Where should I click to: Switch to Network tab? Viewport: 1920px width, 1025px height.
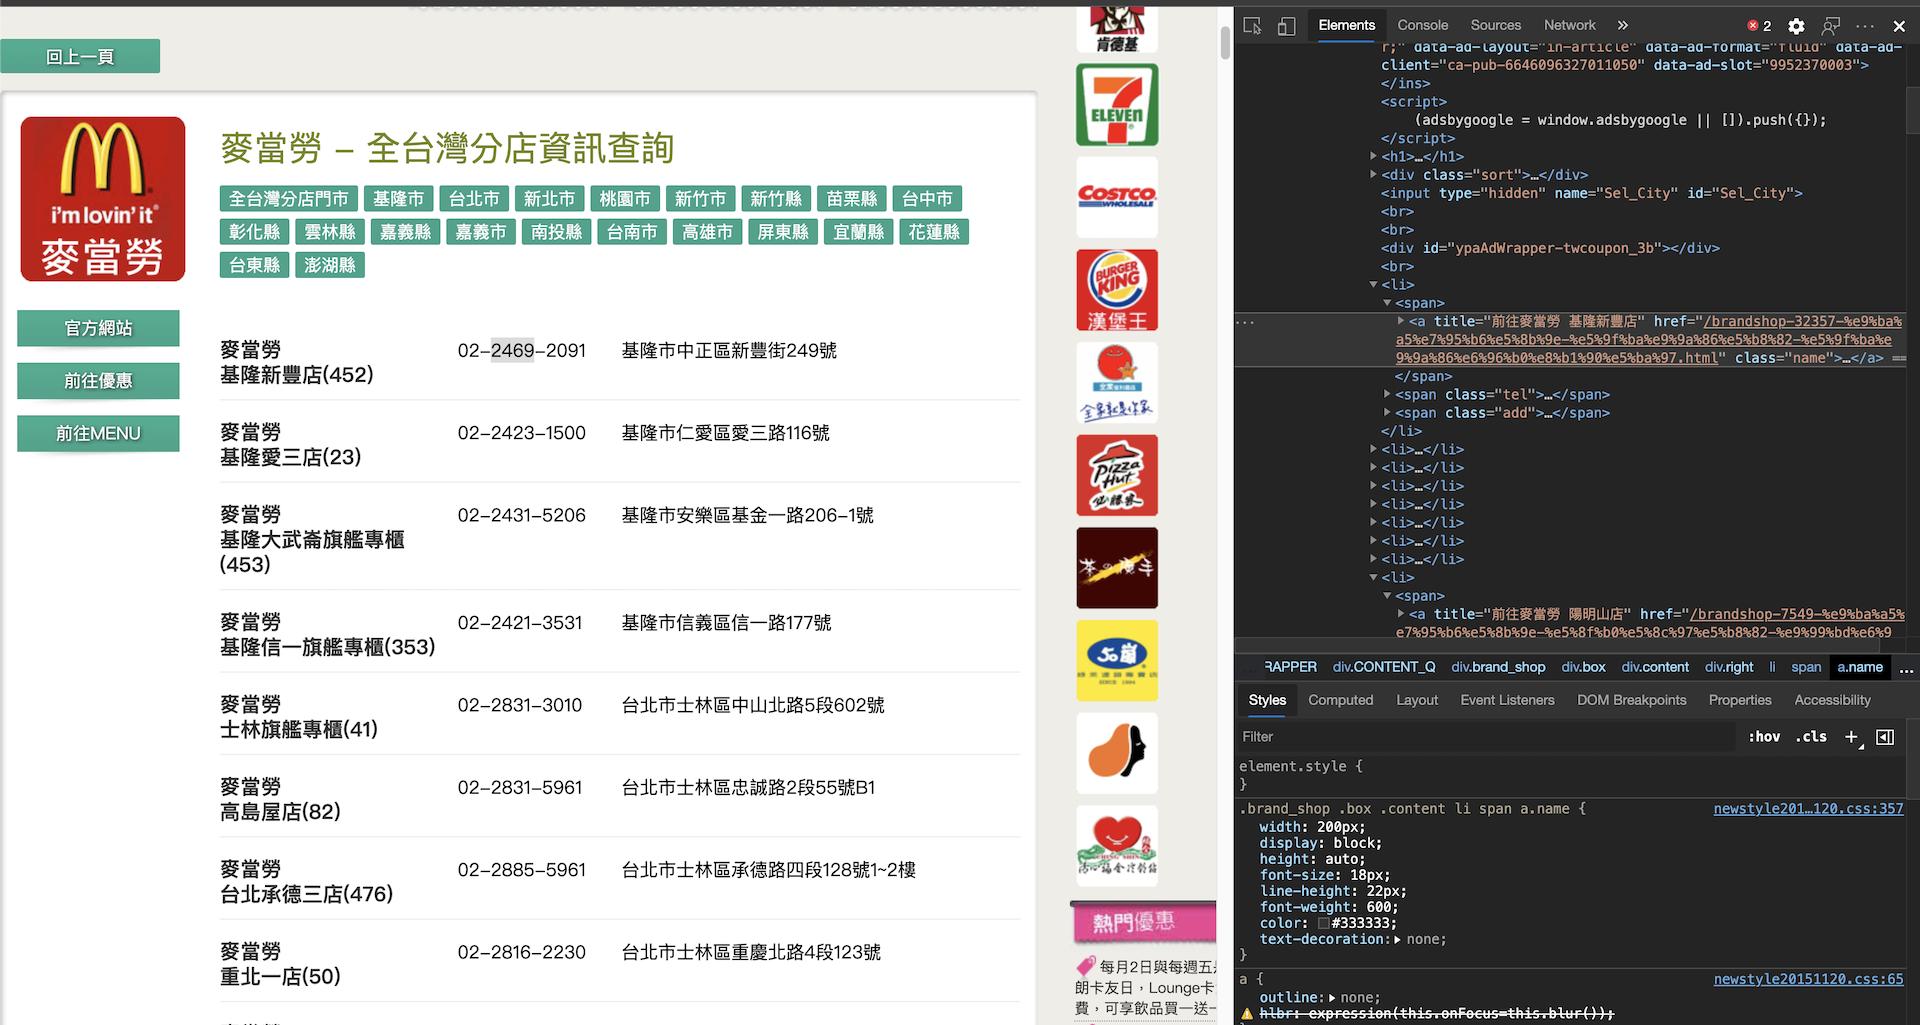1569,25
